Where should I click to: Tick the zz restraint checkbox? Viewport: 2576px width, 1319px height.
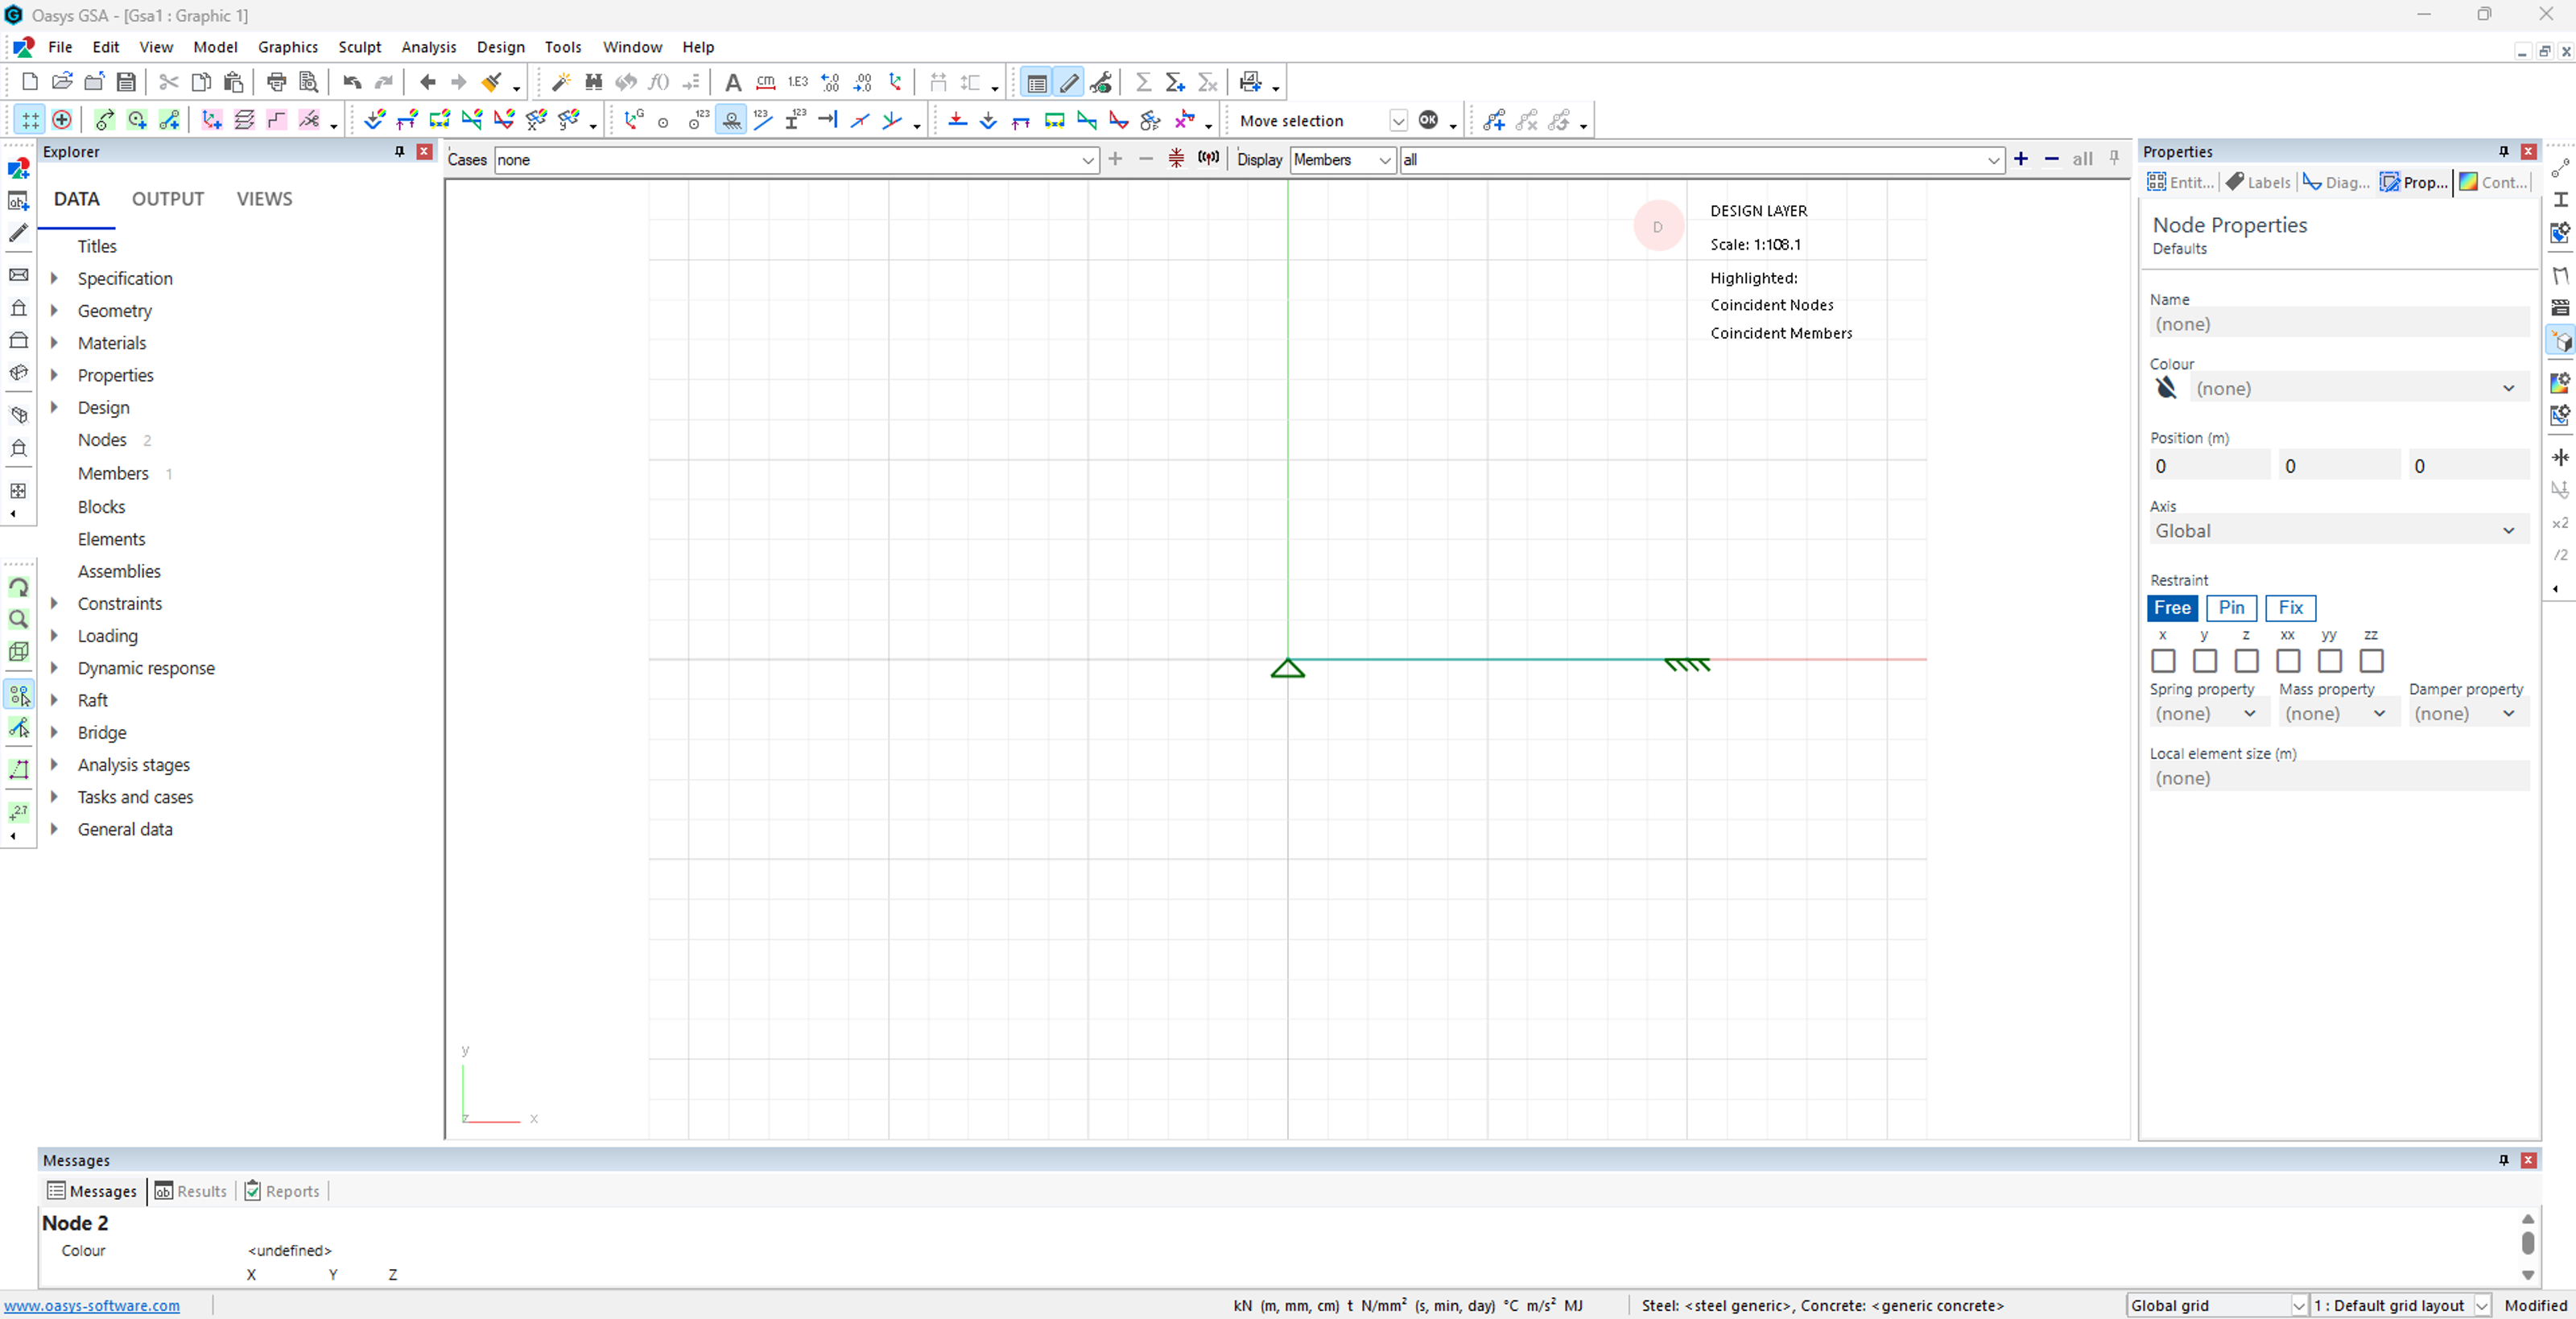pyautogui.click(x=2371, y=661)
